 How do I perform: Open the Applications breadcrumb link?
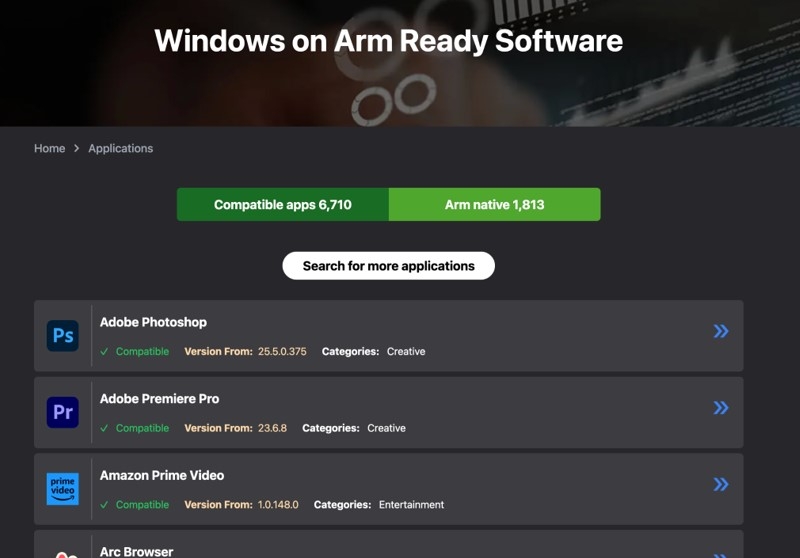[x=120, y=148]
